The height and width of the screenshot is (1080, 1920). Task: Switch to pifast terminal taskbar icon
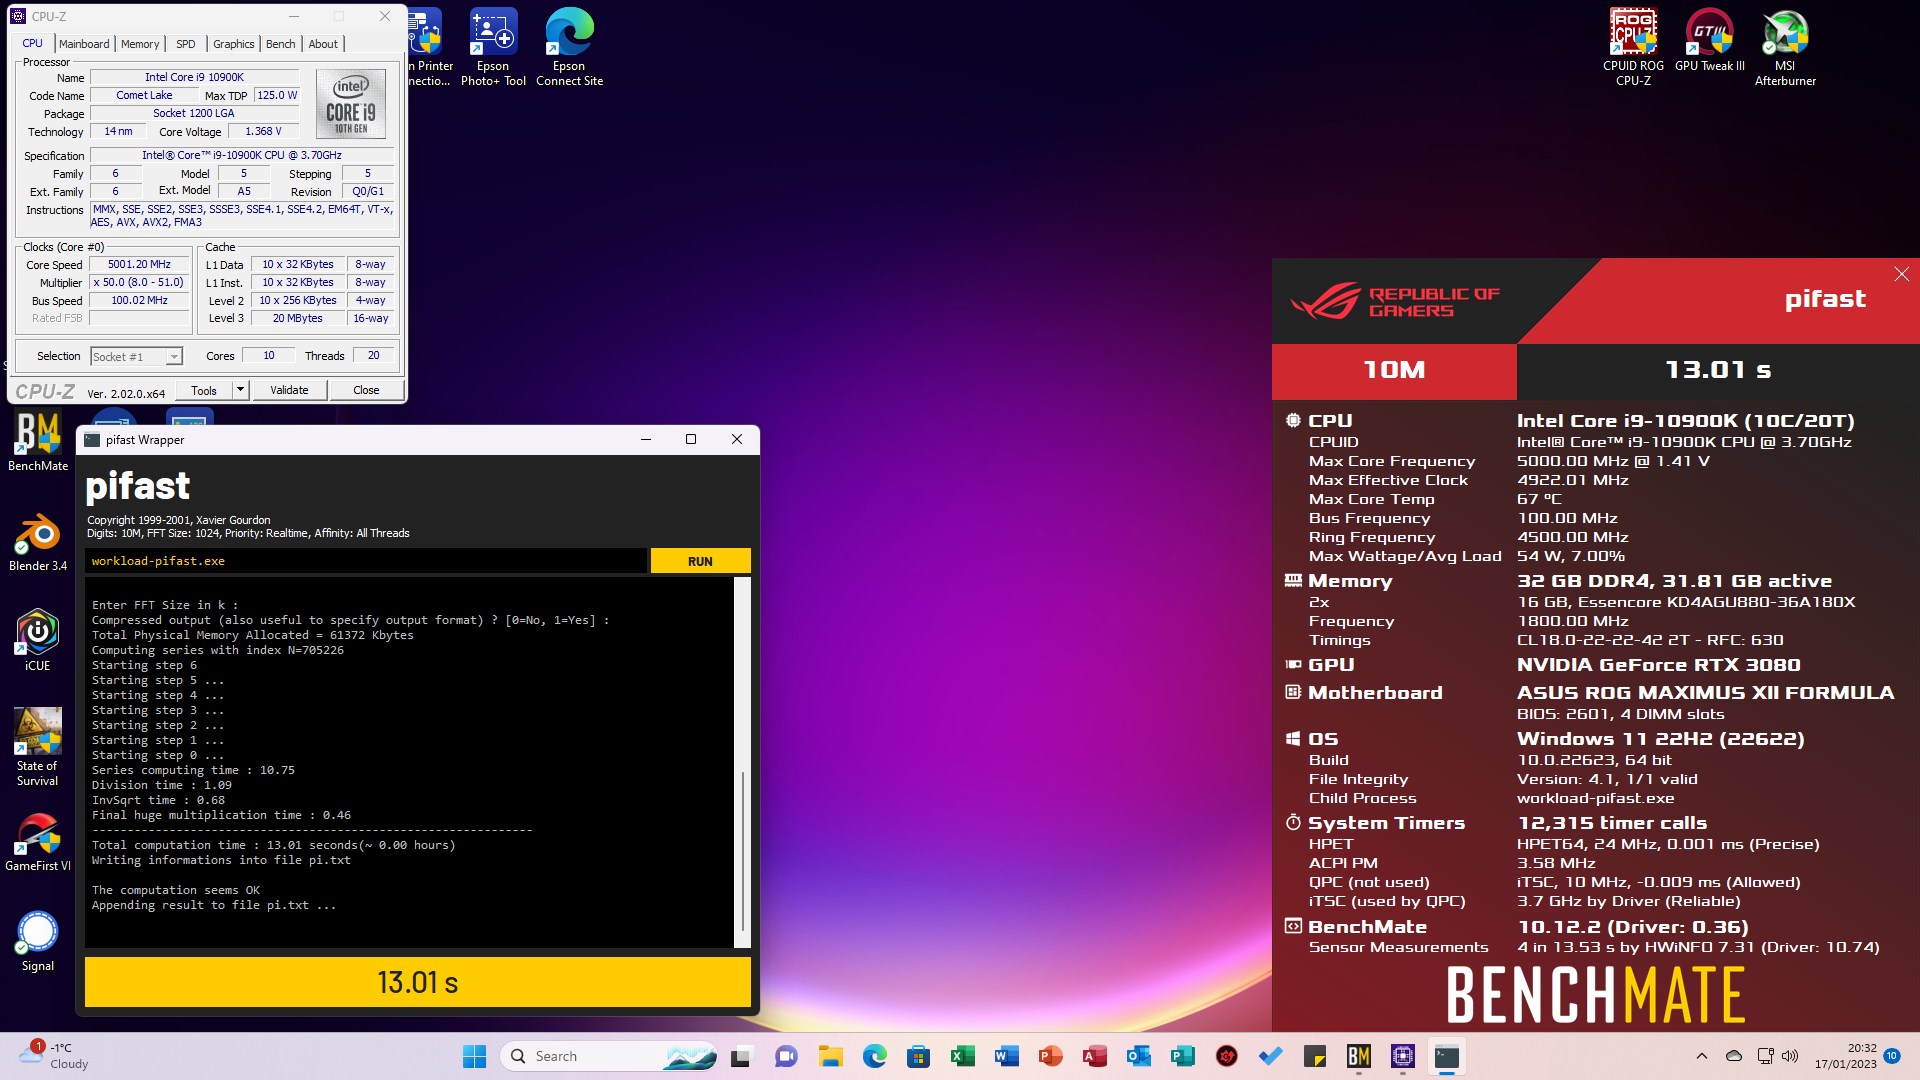point(1446,1056)
